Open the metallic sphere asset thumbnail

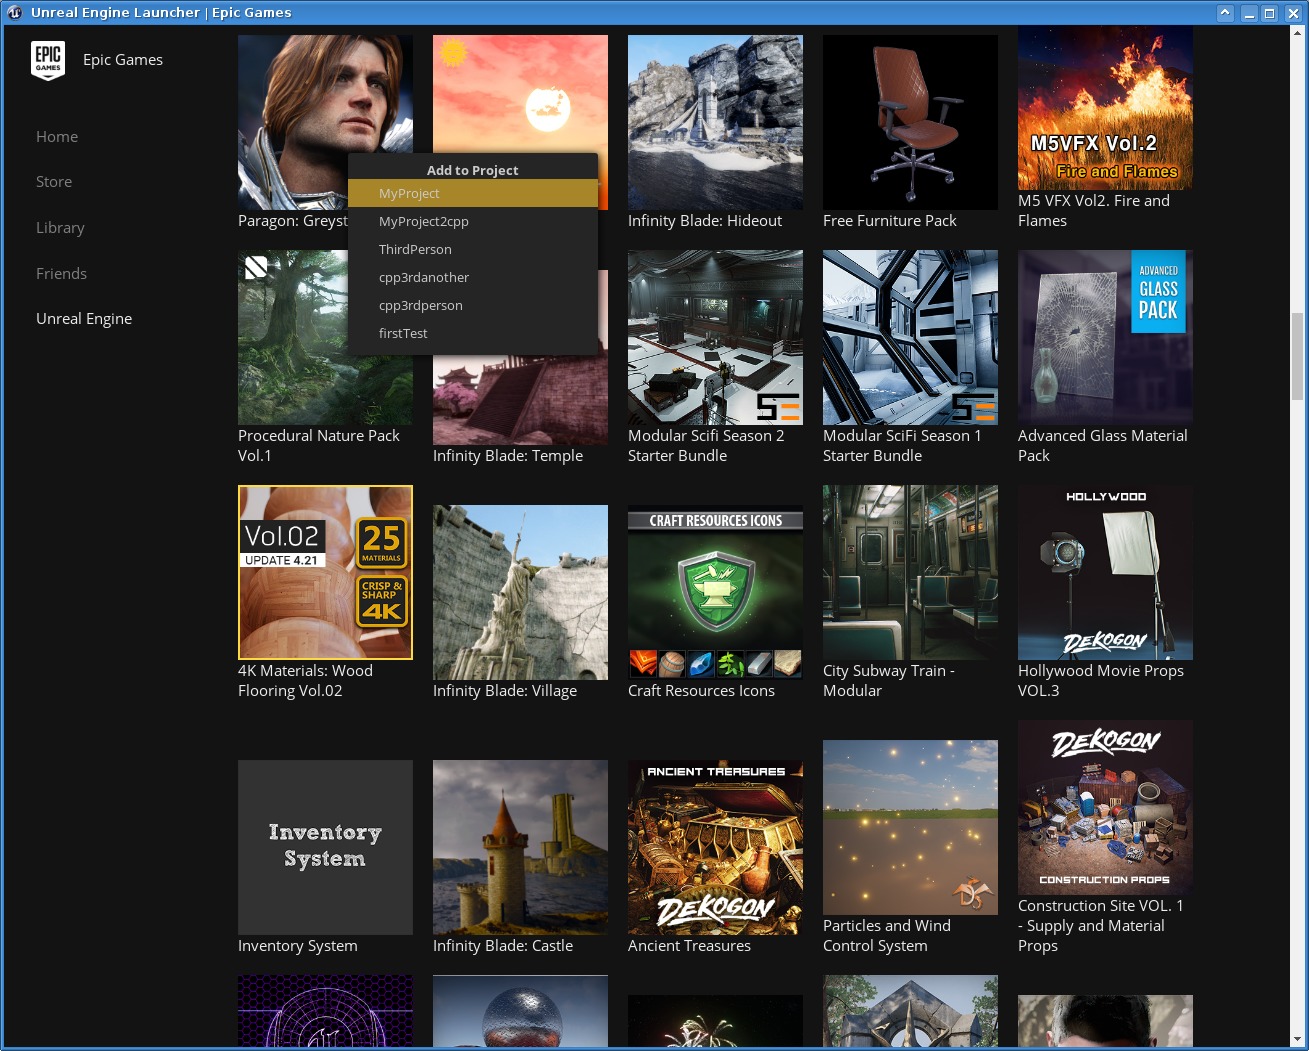coord(520,1012)
